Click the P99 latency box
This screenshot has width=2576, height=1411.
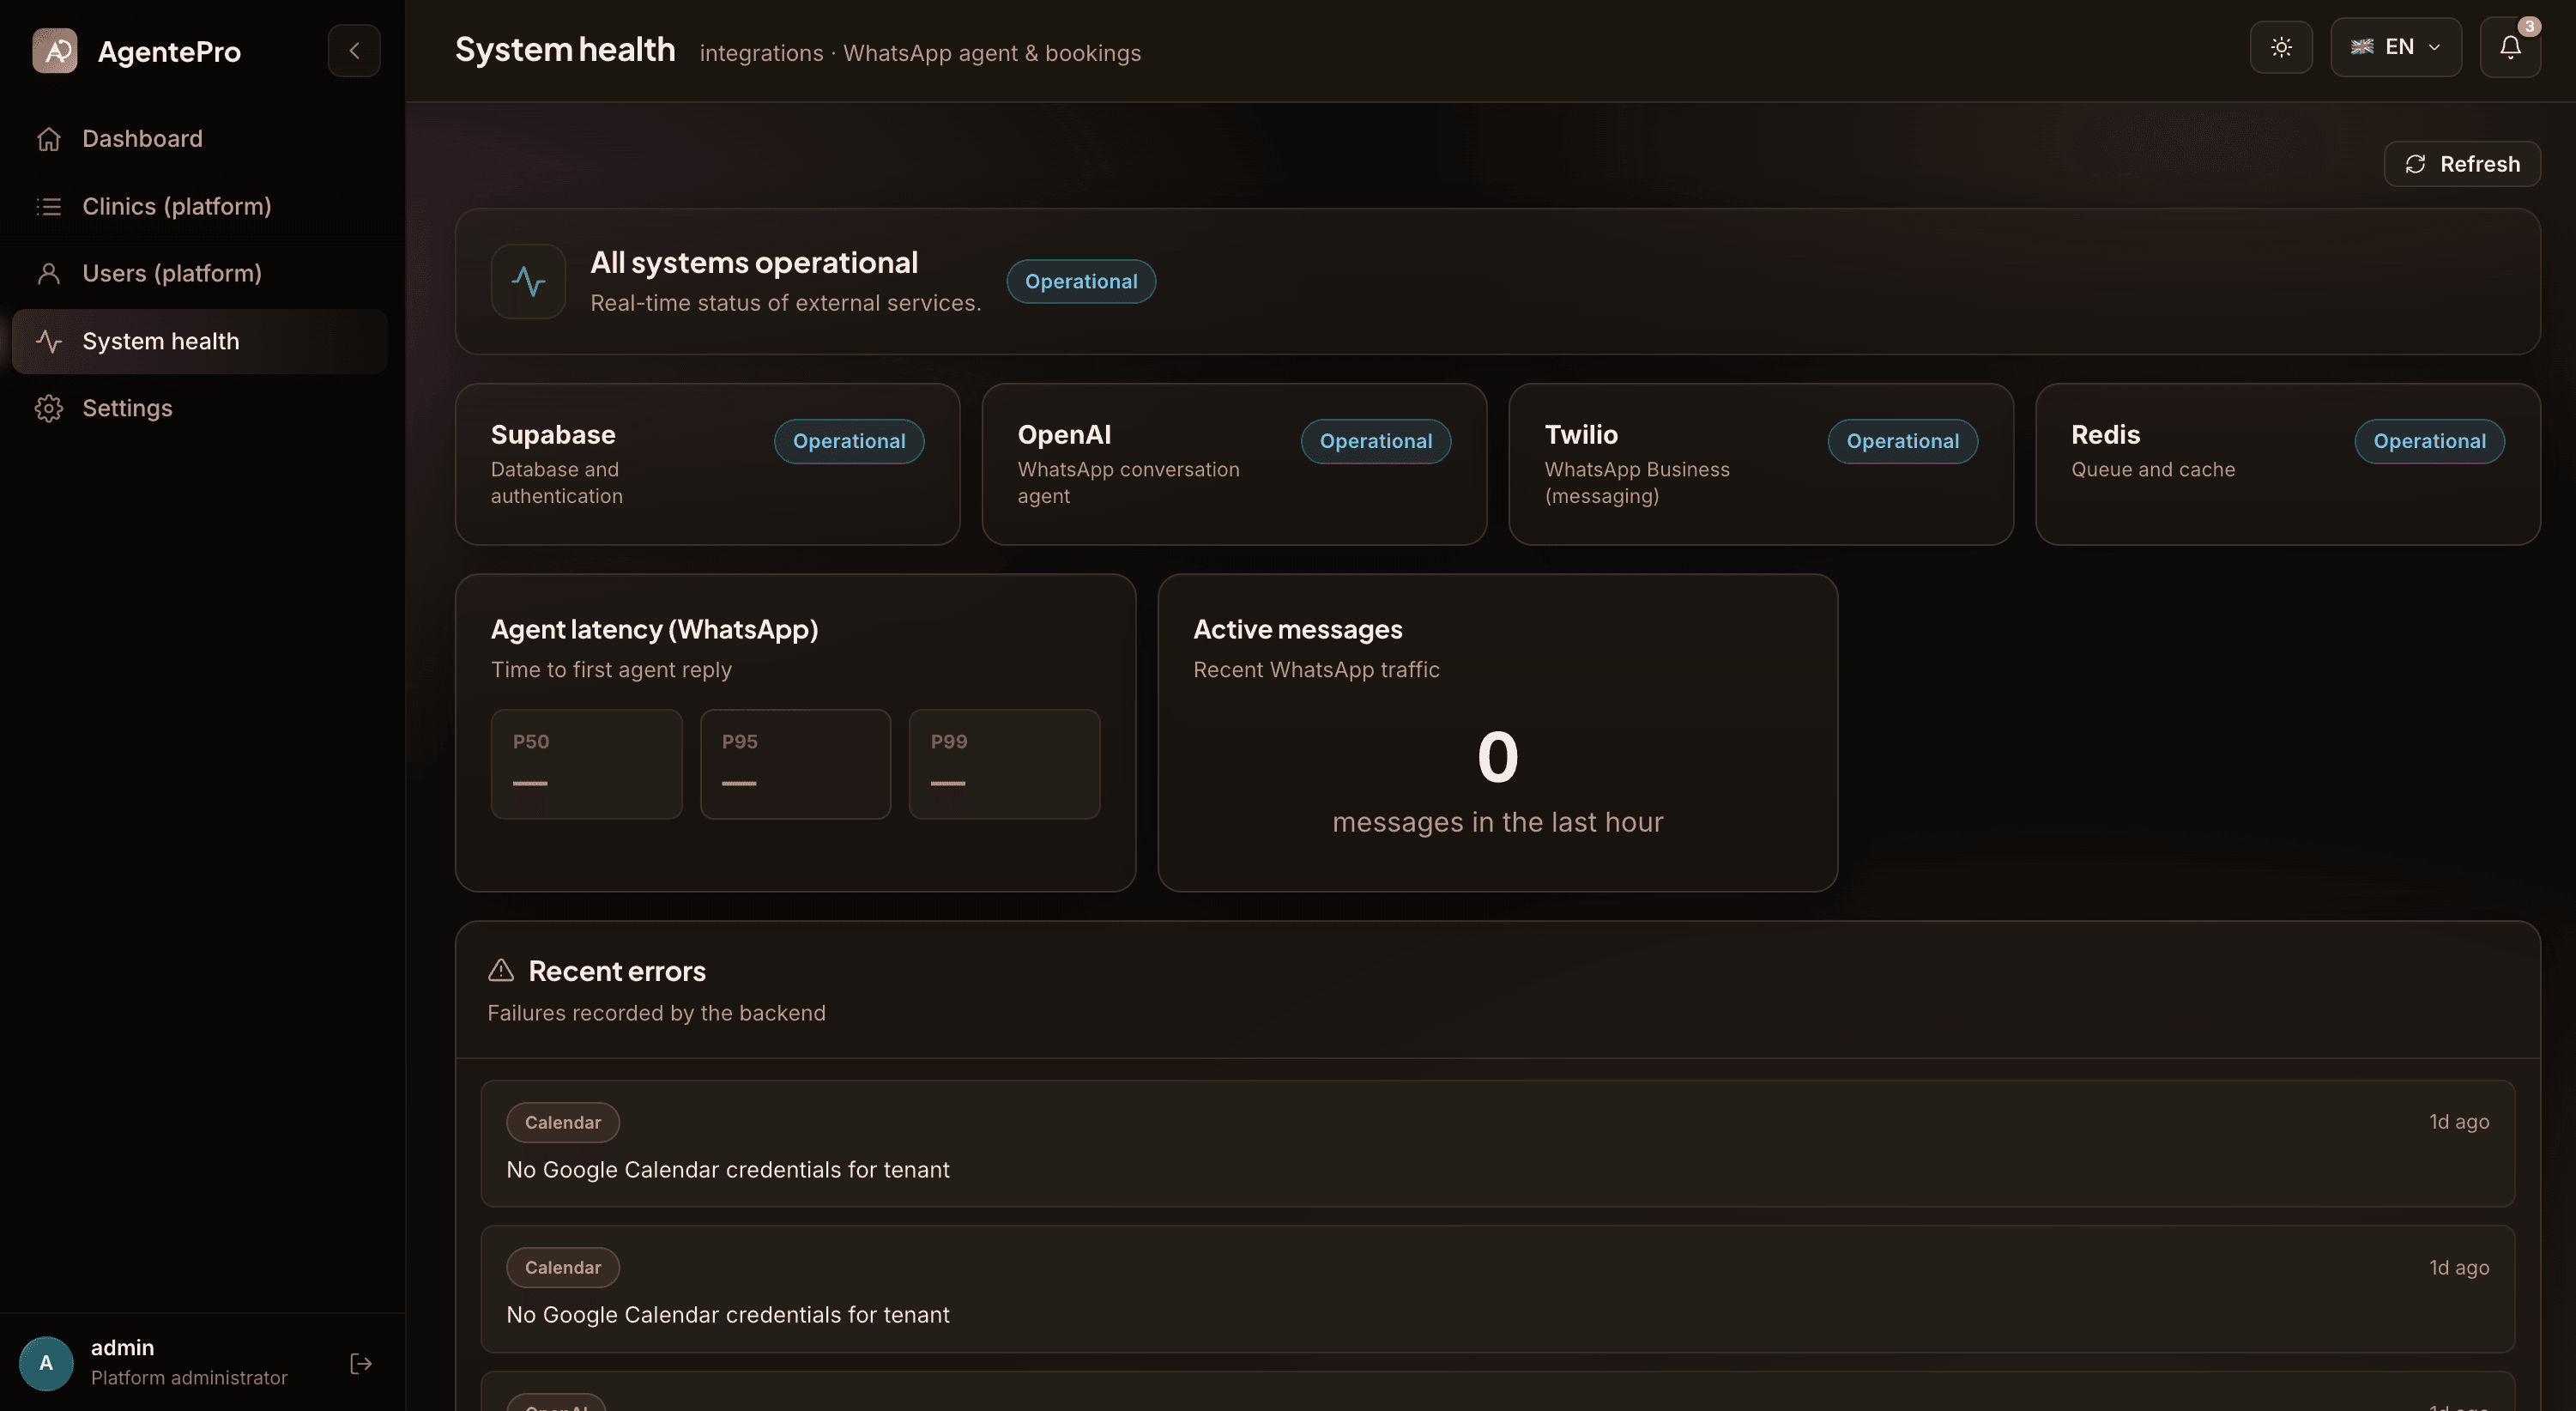click(x=1004, y=764)
